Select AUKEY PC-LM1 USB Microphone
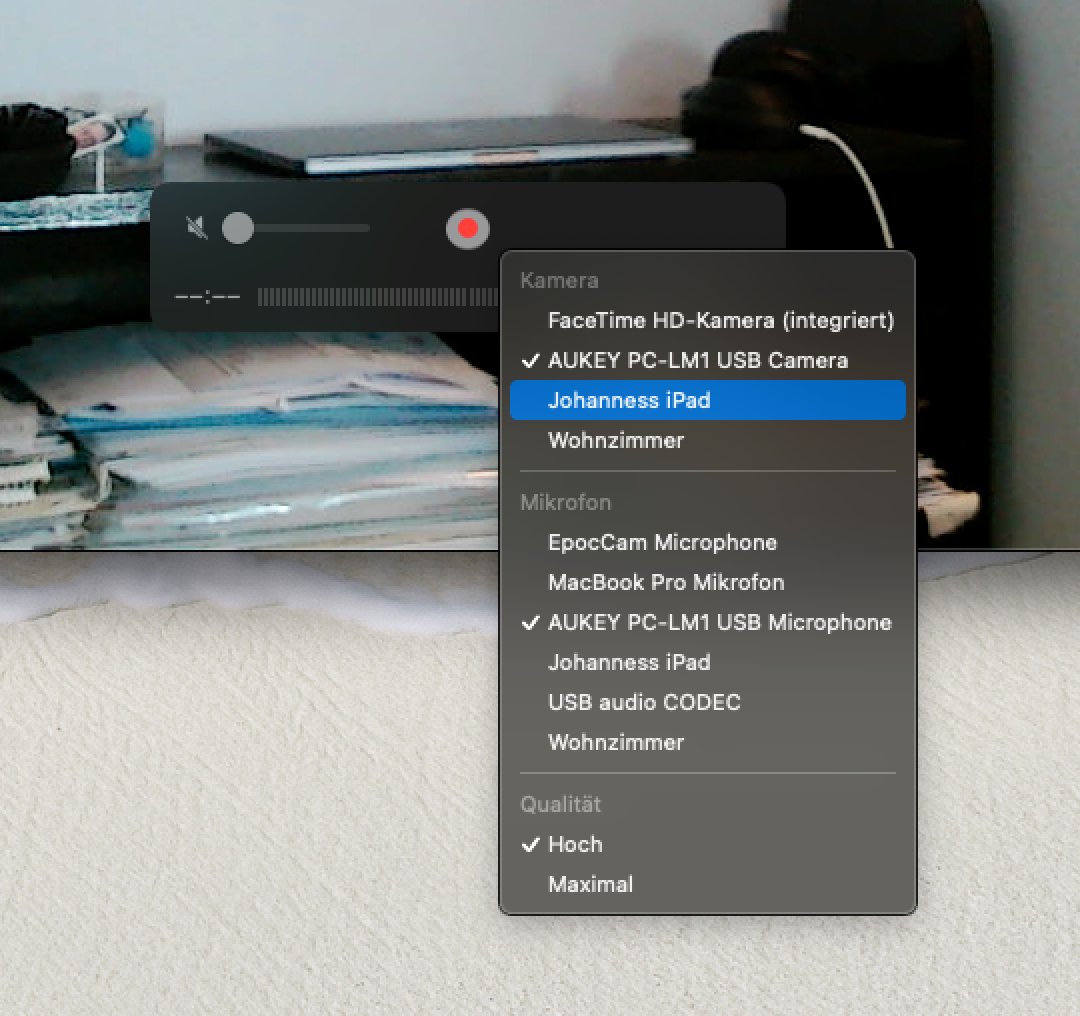The height and width of the screenshot is (1016, 1080). (707, 622)
